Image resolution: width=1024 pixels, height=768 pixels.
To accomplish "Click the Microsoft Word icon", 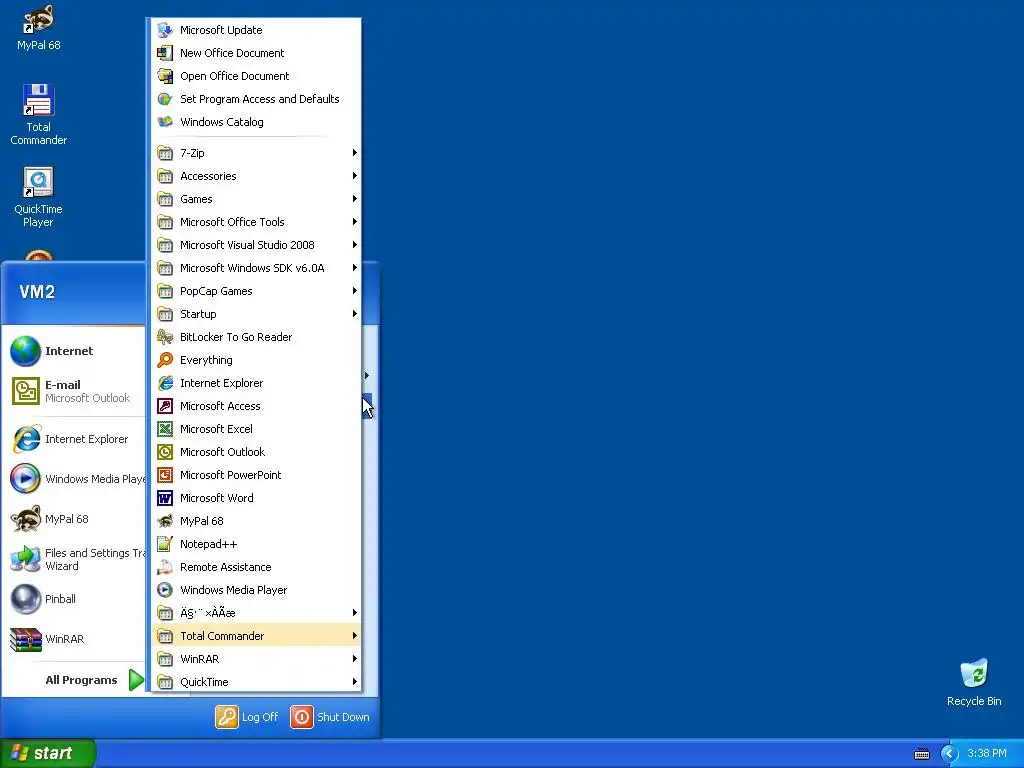I will (165, 498).
